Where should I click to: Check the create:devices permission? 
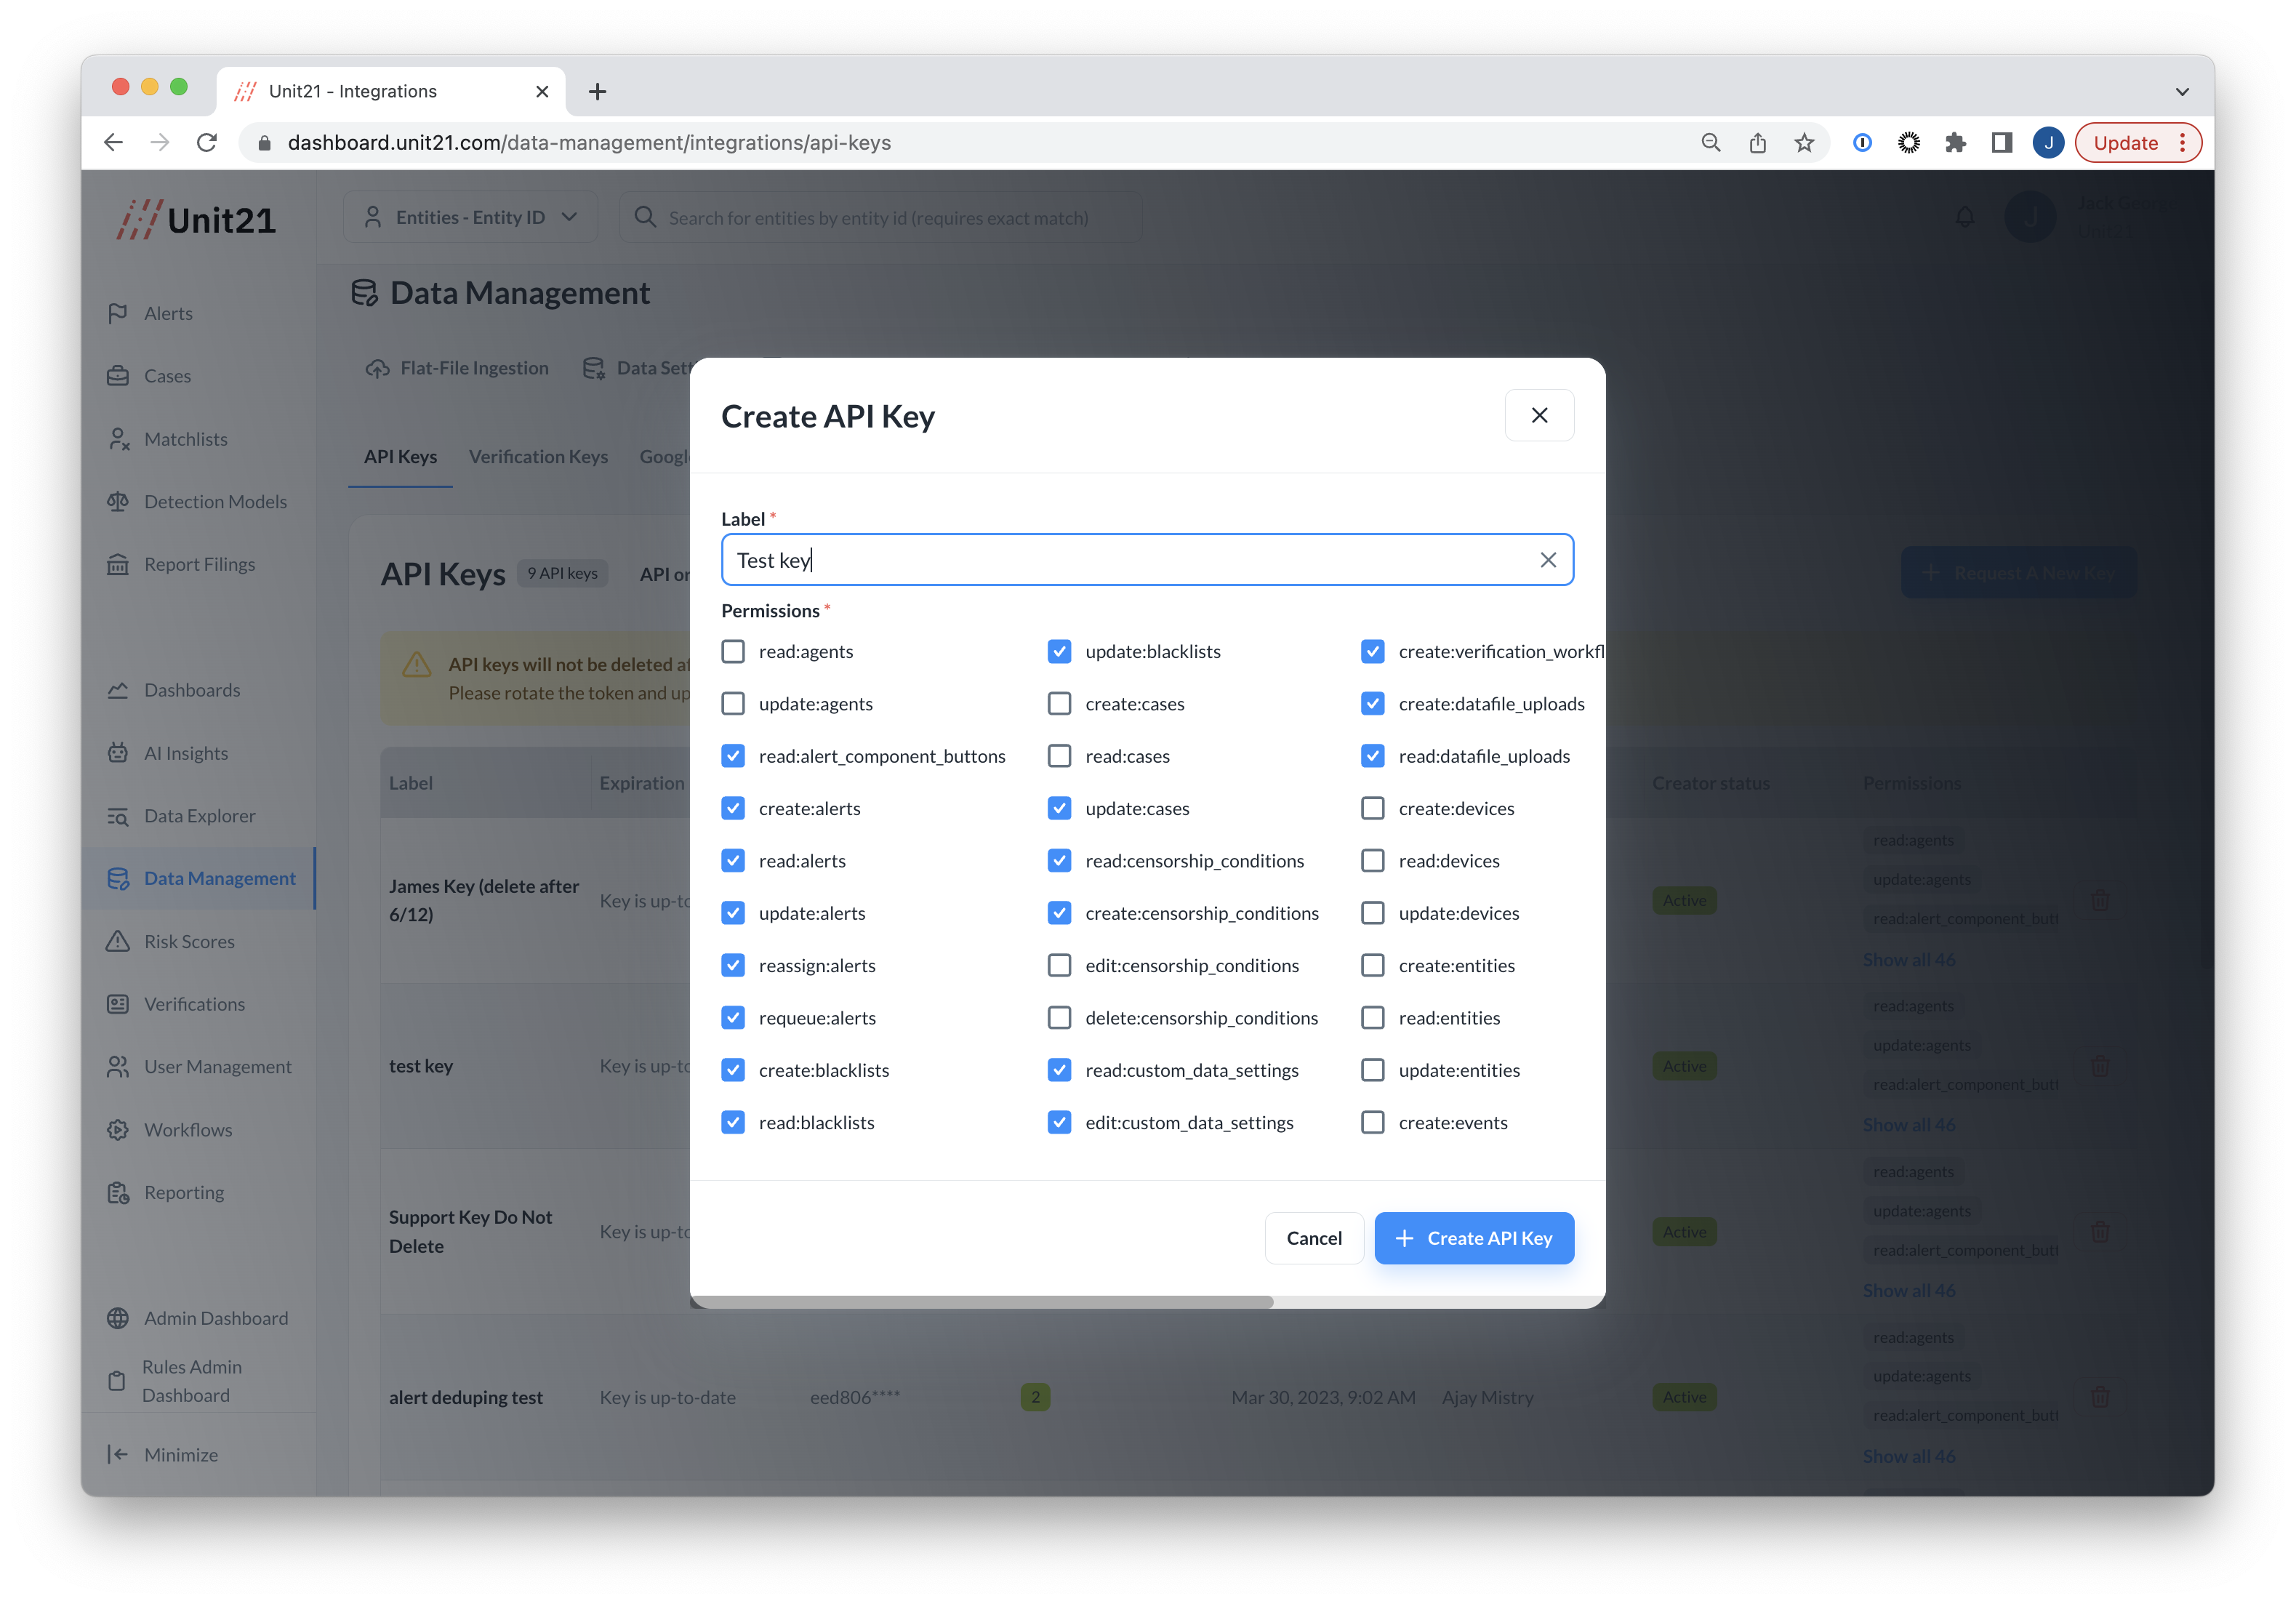tap(1372, 808)
